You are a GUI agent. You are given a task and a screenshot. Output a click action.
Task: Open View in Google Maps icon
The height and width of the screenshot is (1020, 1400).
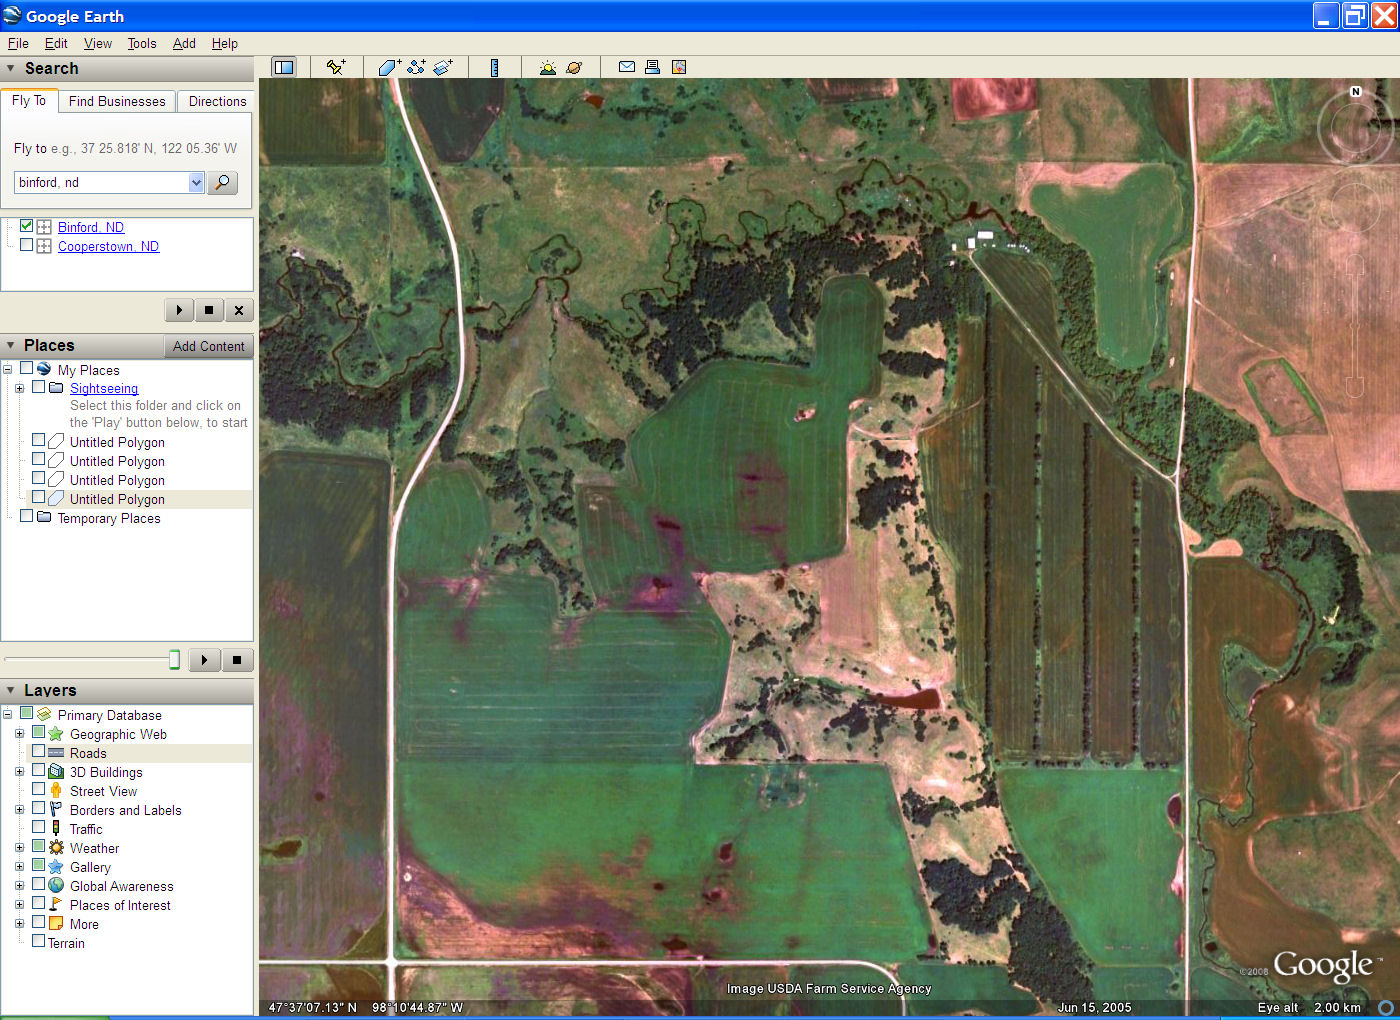(679, 67)
